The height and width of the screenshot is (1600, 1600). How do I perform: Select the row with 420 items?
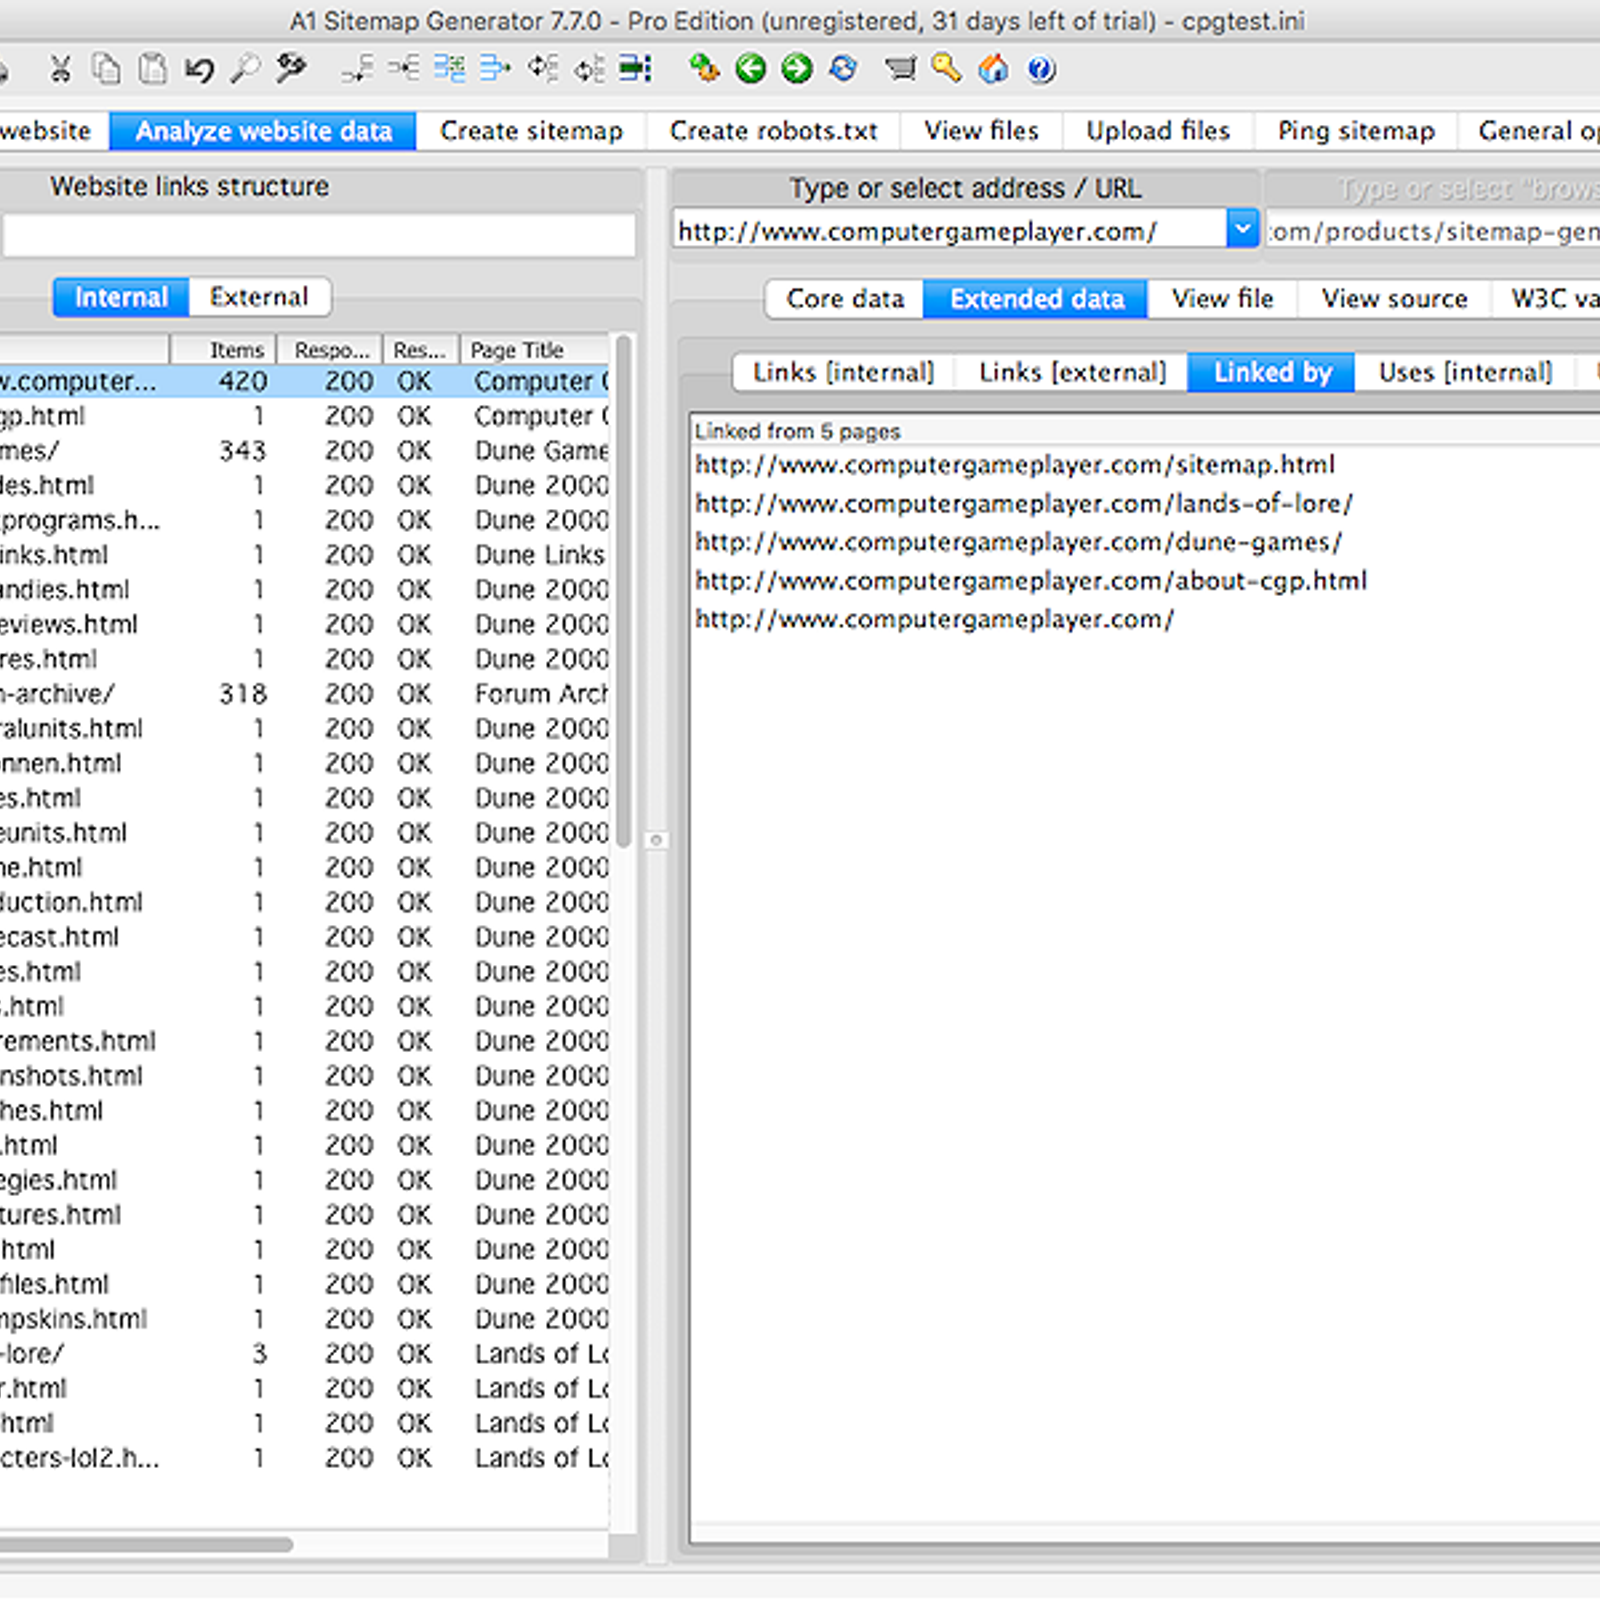(304, 381)
